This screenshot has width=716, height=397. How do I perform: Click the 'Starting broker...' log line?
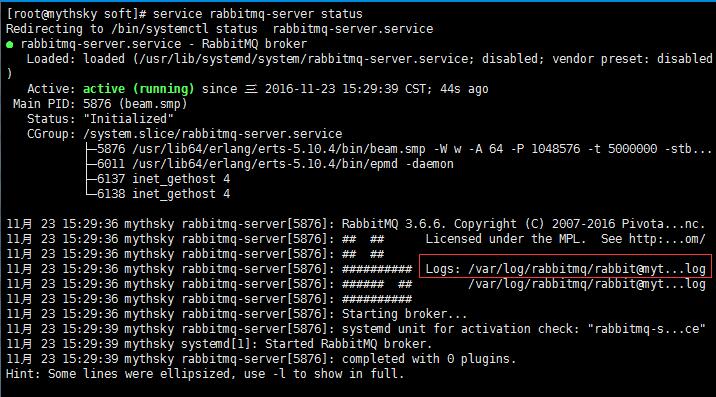(x=405, y=314)
